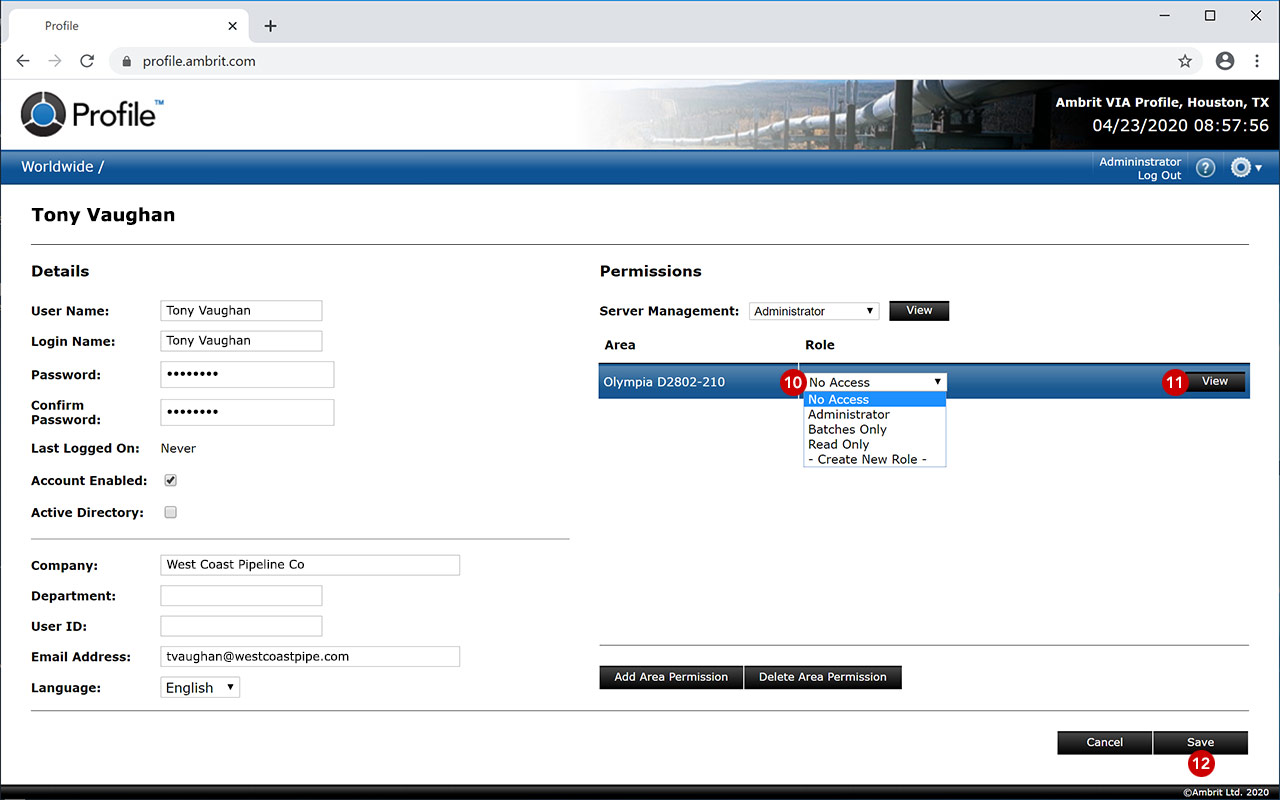This screenshot has height=800, width=1280.
Task: Bookmark this page with the star icon
Action: 1185,61
